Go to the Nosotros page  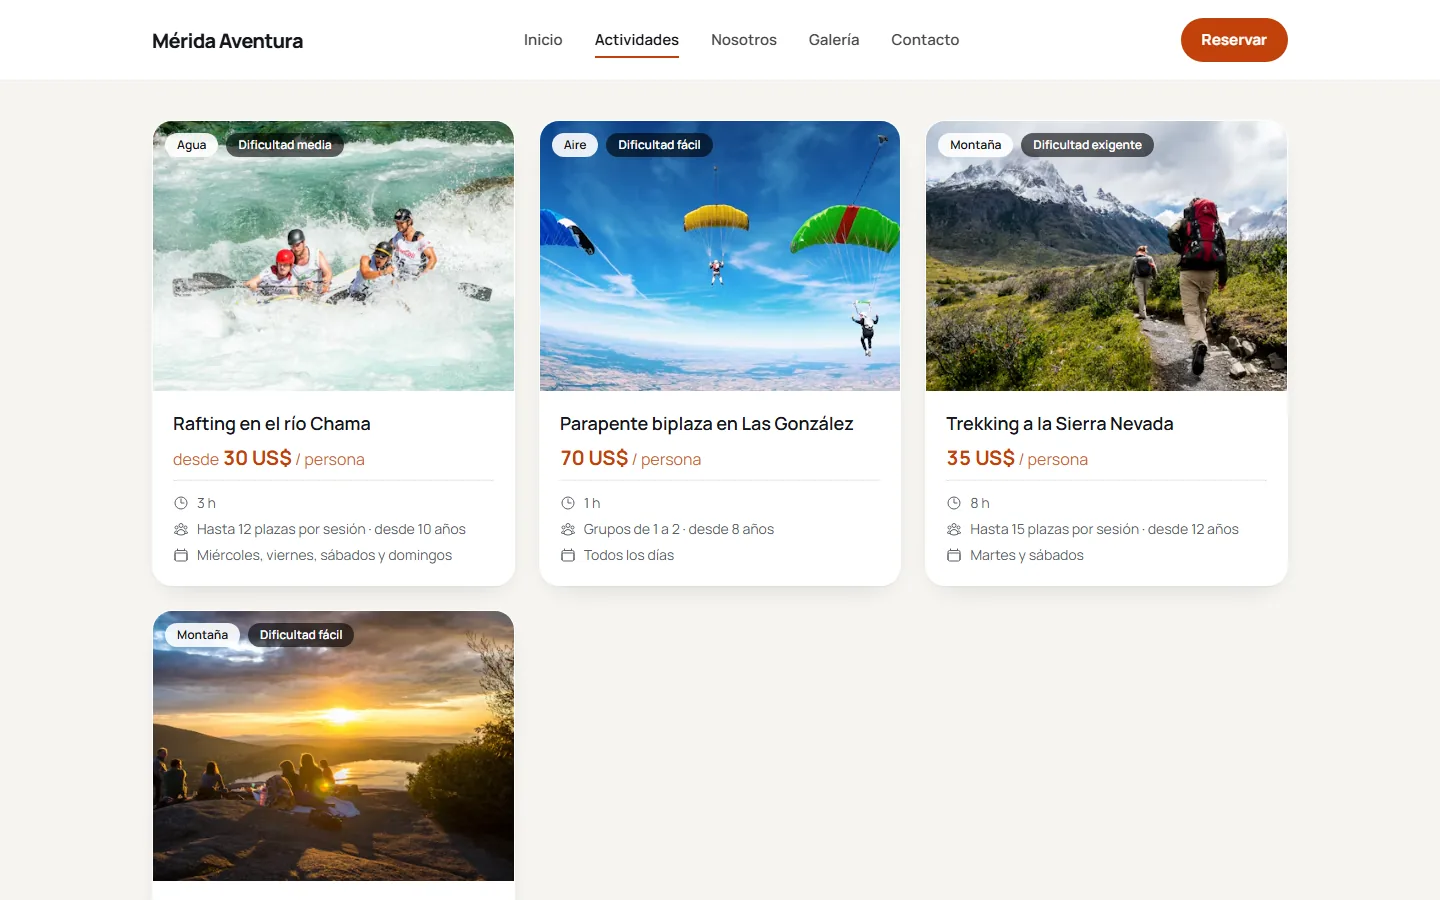coord(744,40)
